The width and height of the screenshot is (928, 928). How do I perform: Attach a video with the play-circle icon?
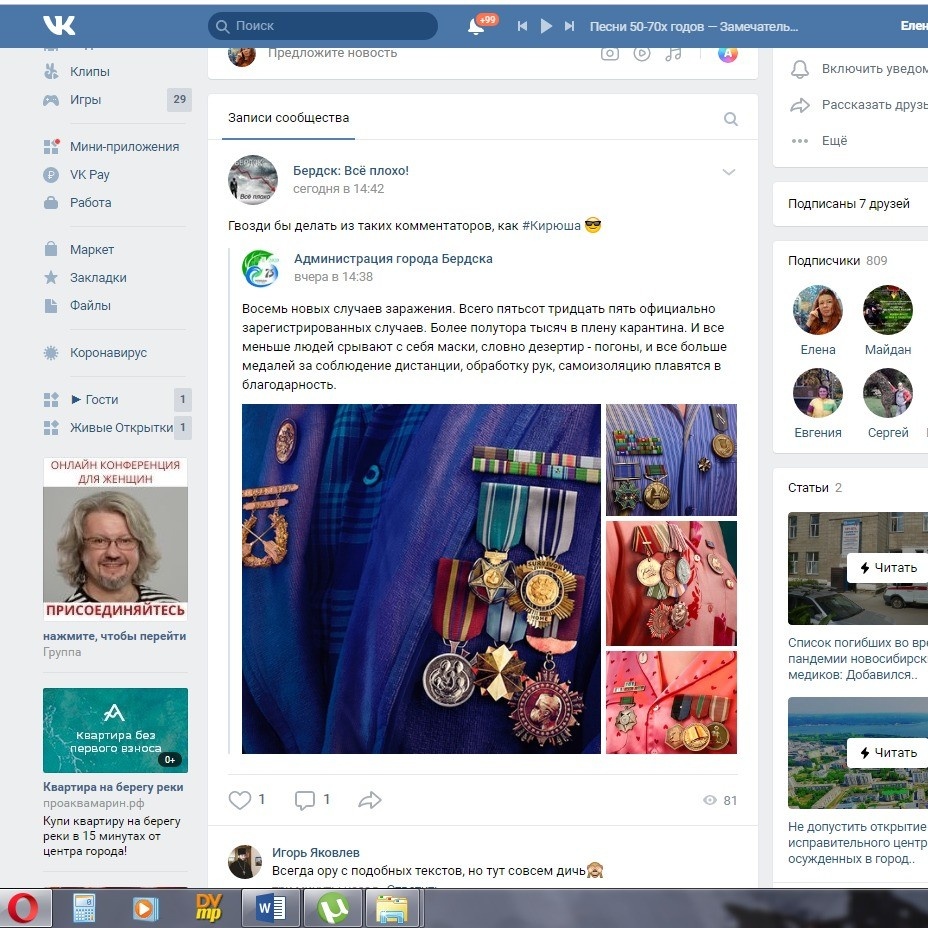click(642, 53)
